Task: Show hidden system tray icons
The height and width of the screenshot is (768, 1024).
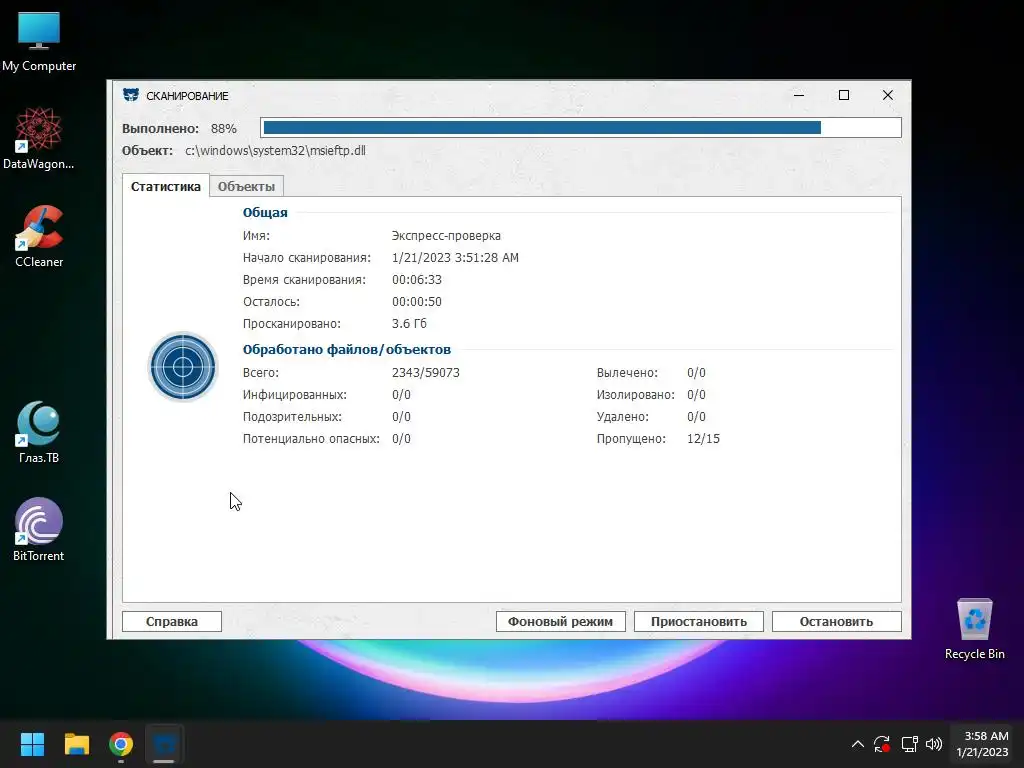Action: [x=857, y=744]
